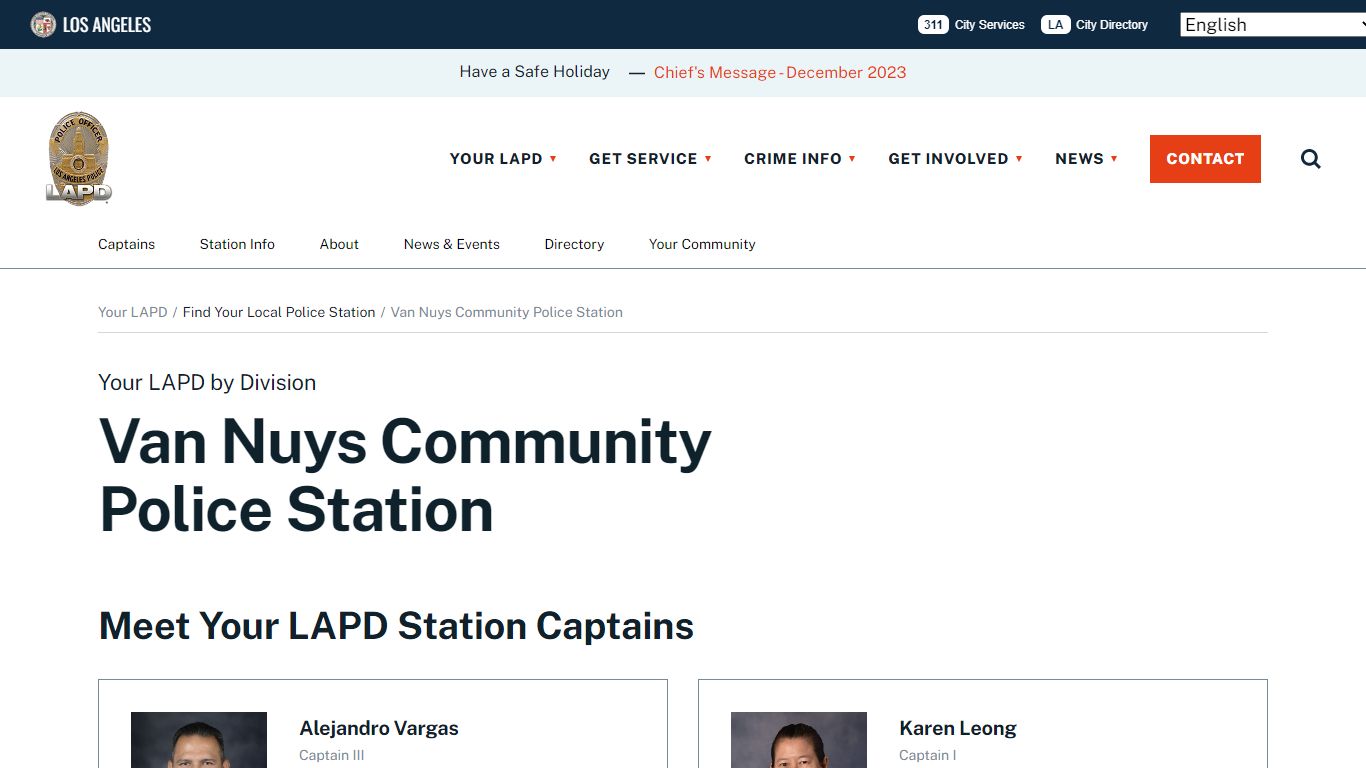Open the Directory tab

pos(574,244)
